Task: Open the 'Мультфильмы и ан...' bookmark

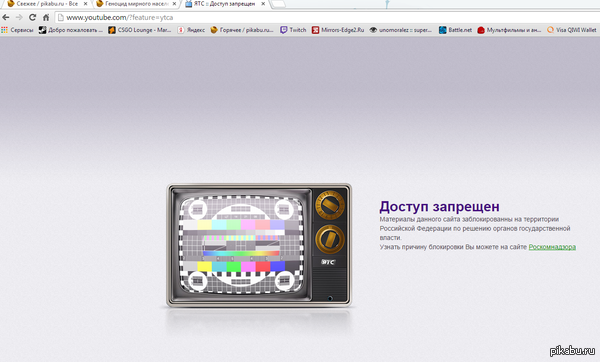Action: (509, 30)
